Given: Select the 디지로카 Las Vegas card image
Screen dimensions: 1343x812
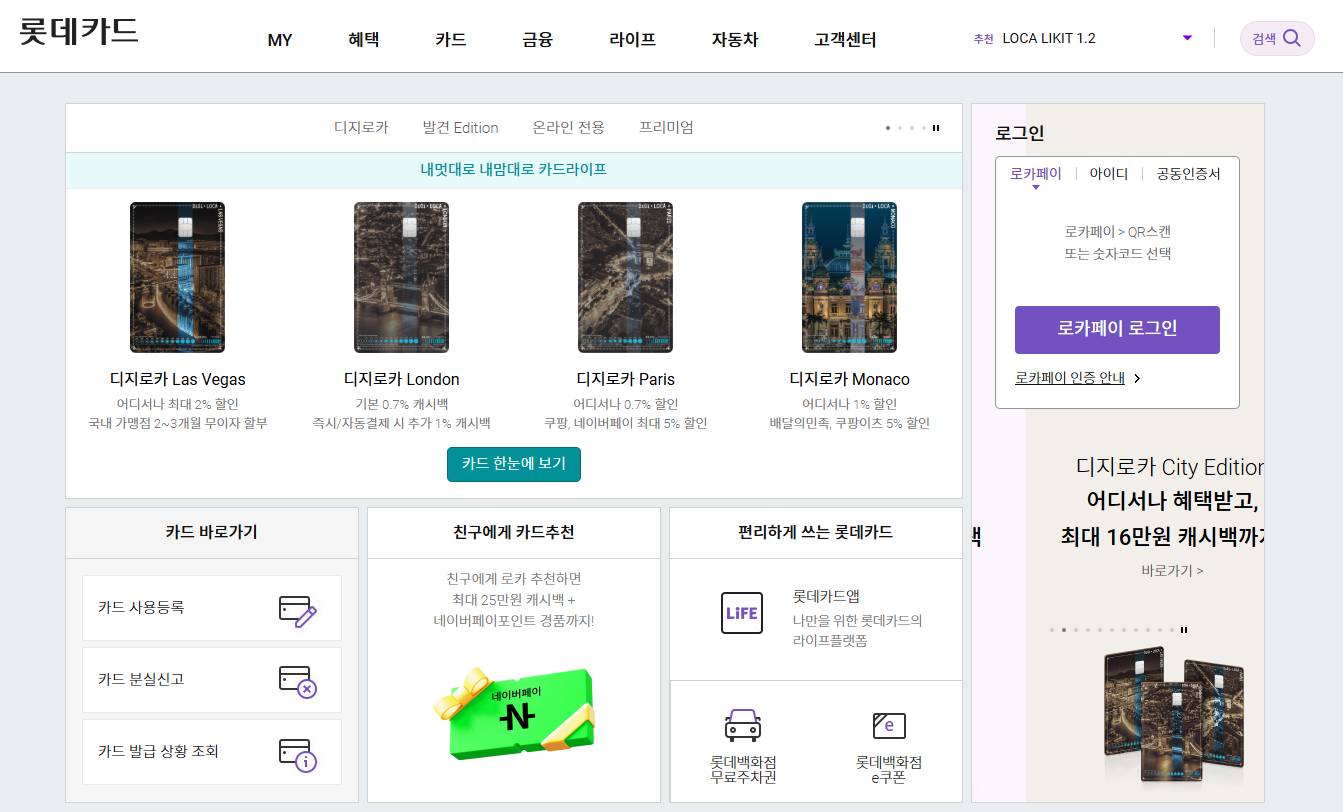Looking at the screenshot, I should 177,277.
